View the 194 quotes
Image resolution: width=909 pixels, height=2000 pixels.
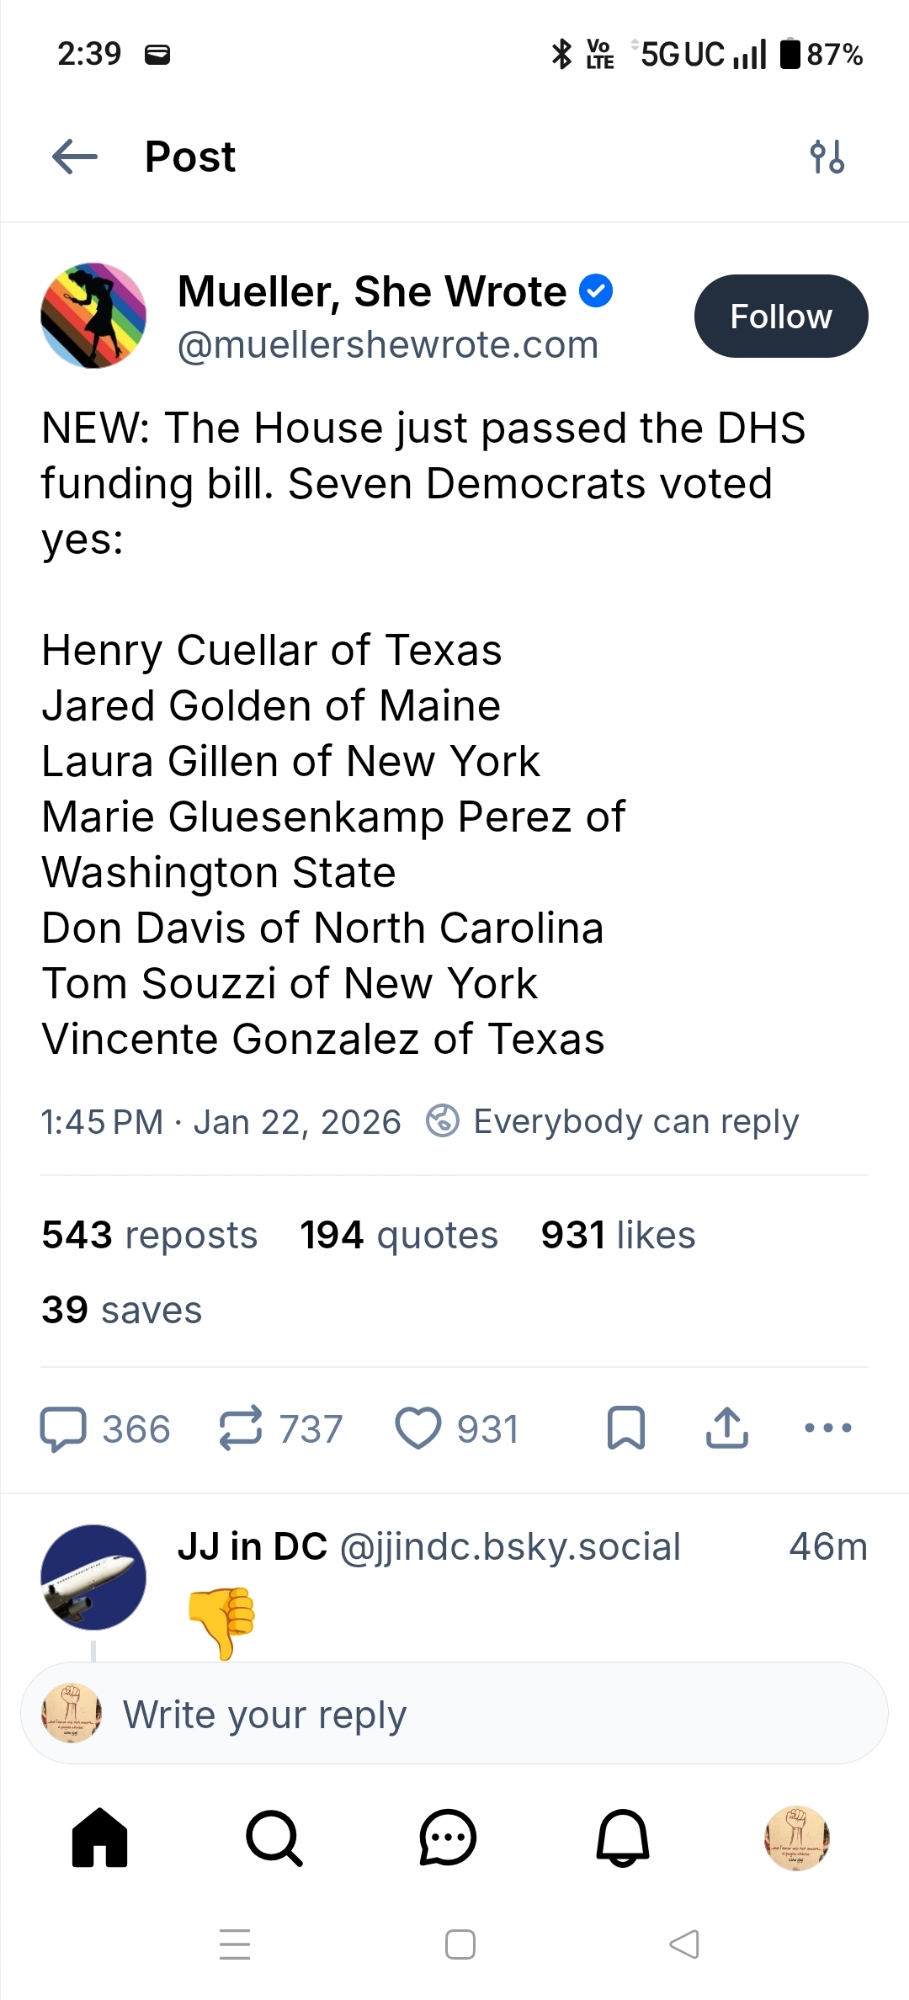tap(399, 1235)
